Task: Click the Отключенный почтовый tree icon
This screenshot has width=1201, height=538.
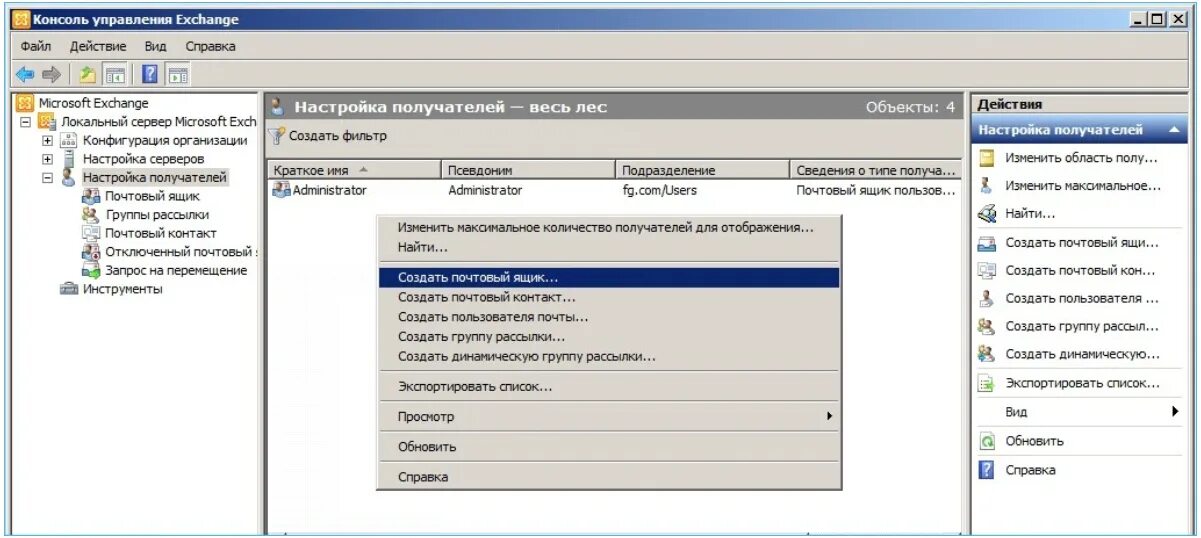Action: [x=91, y=252]
